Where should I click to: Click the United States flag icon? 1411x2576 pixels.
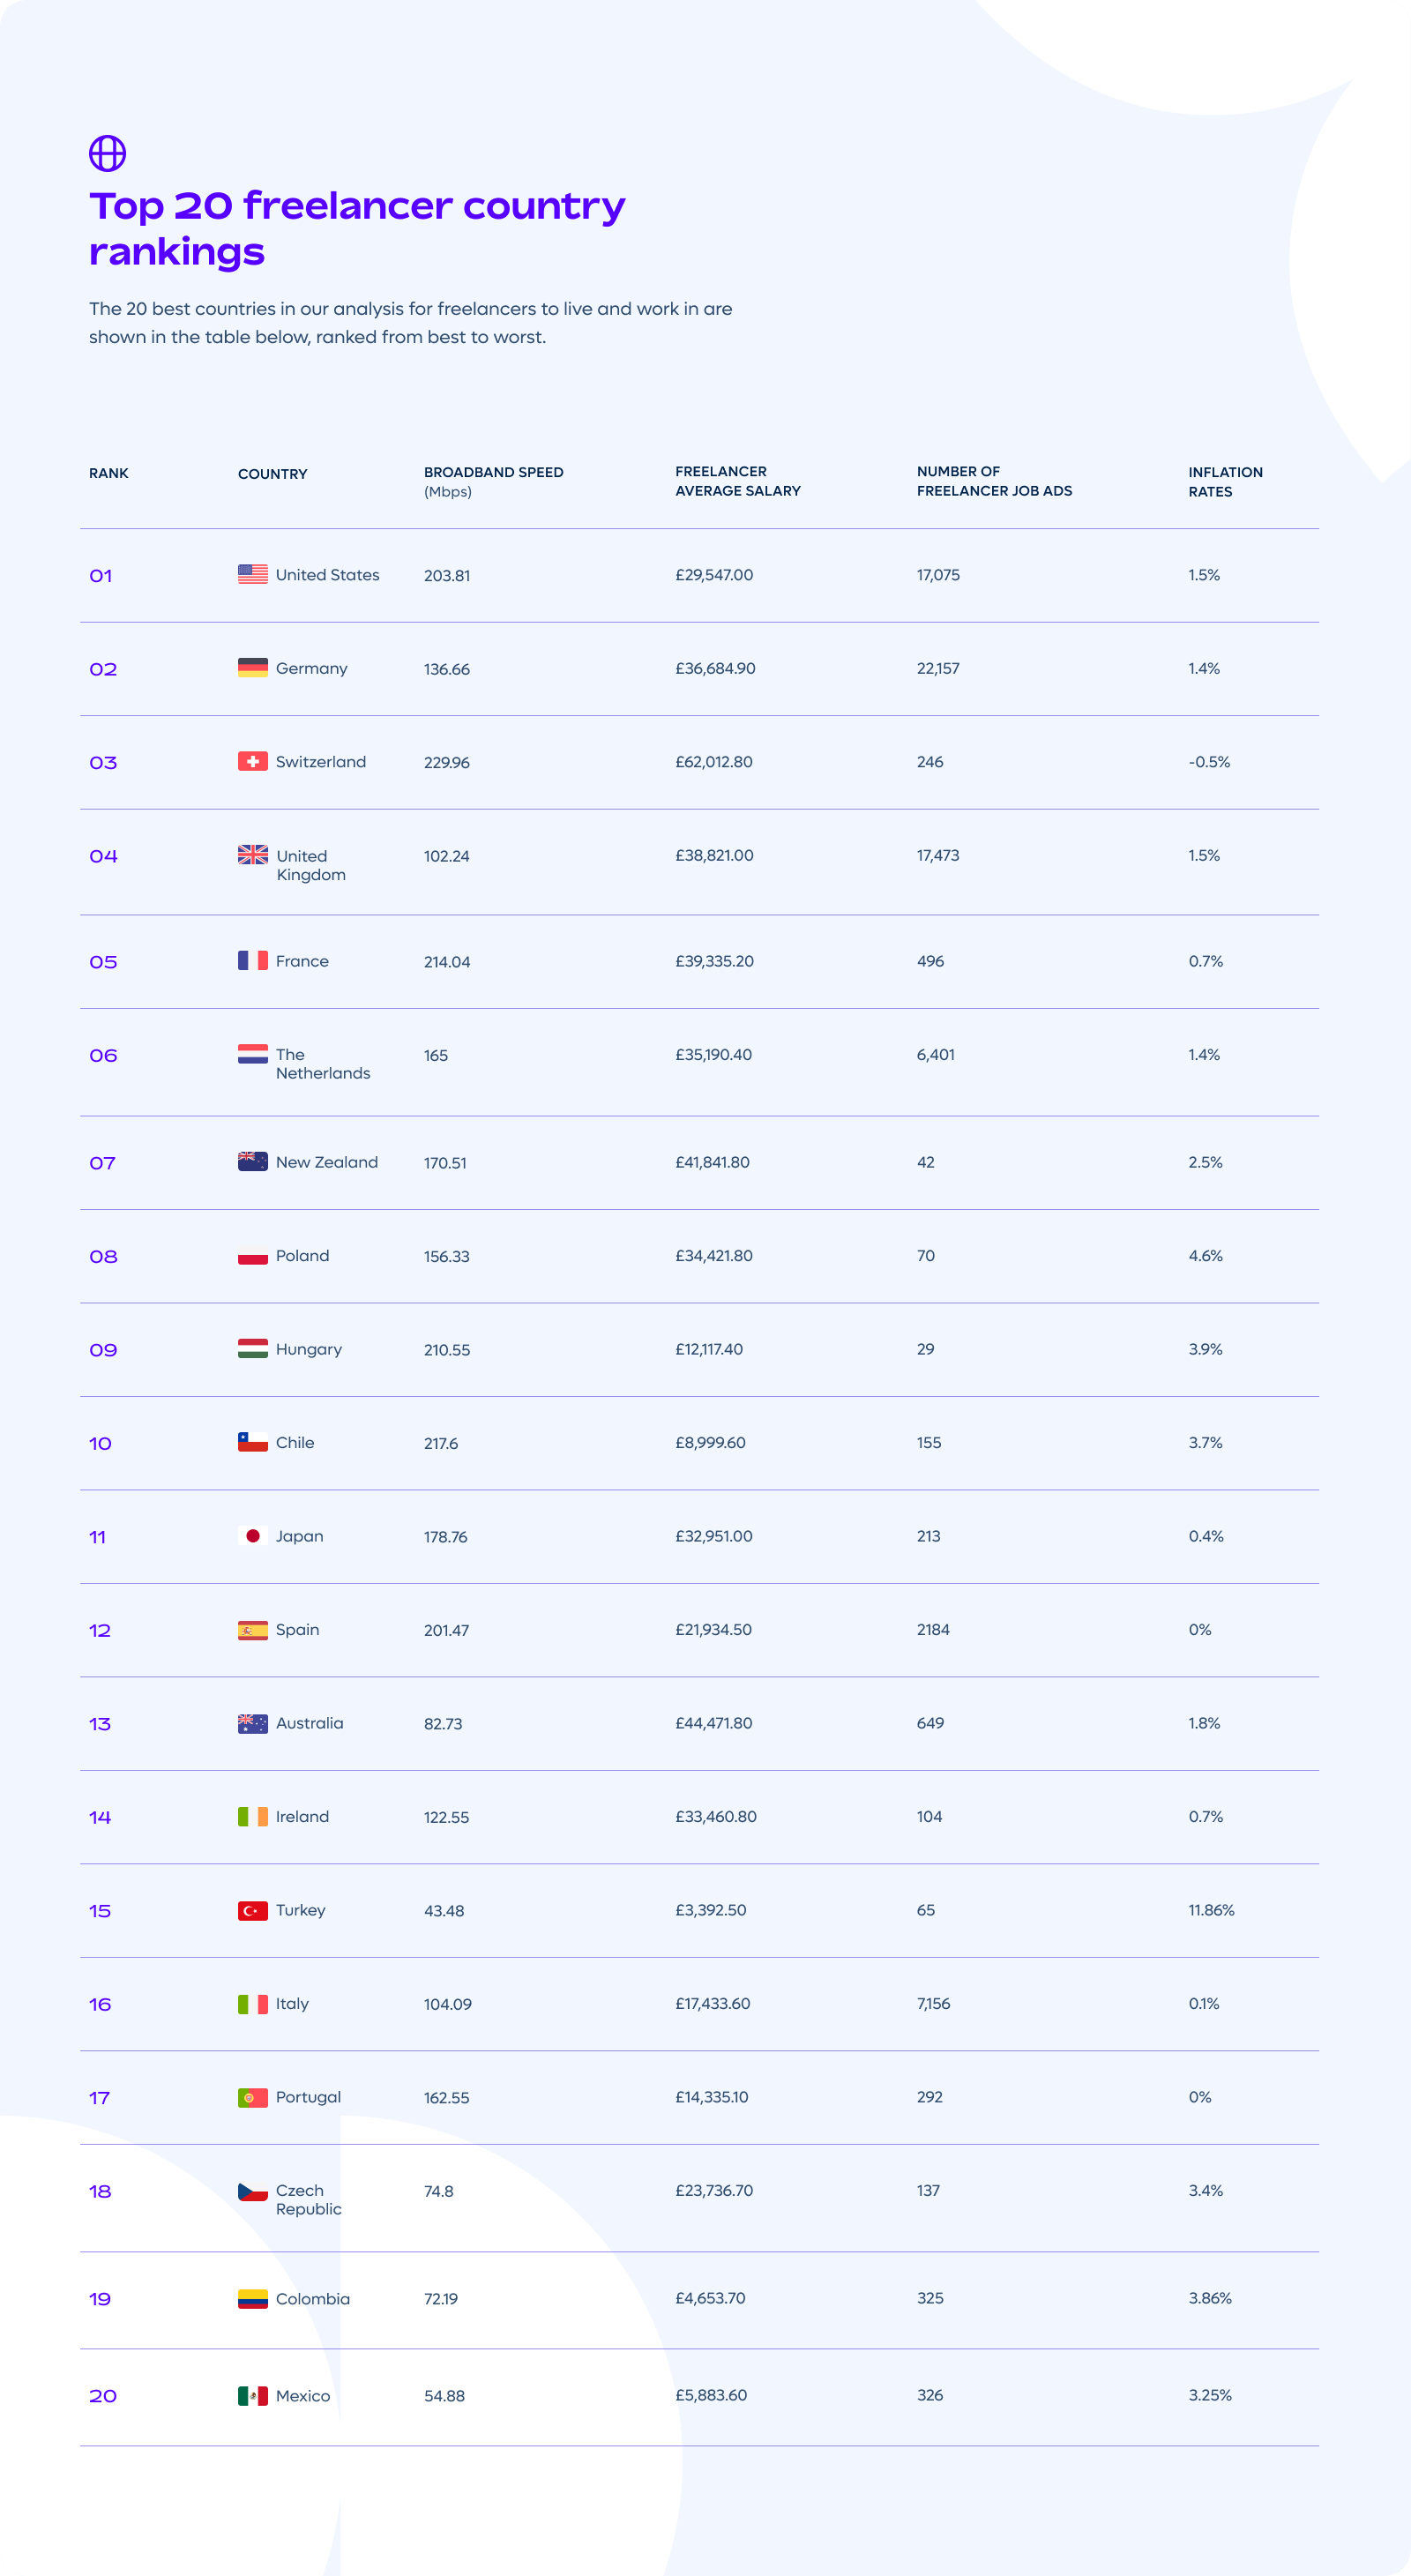252,574
